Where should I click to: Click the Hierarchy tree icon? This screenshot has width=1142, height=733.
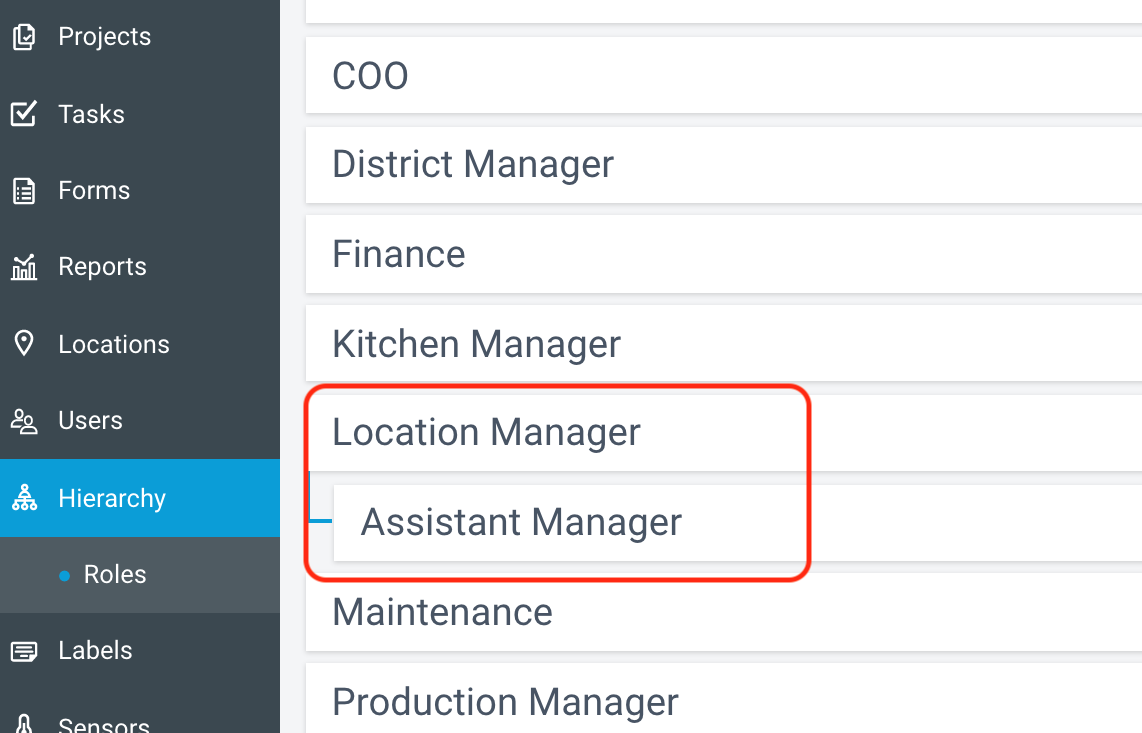pos(24,498)
